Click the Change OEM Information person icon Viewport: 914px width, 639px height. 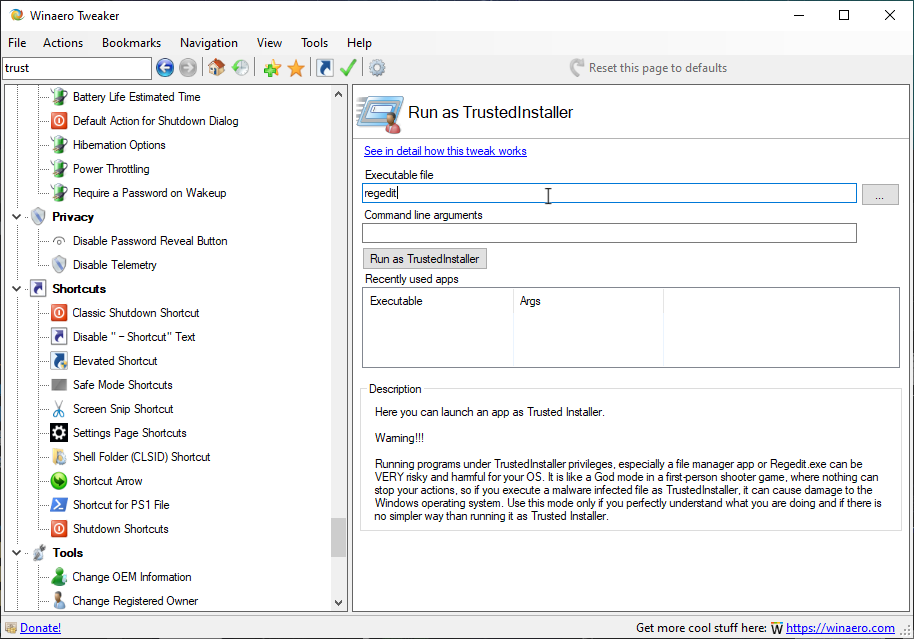pyautogui.click(x=59, y=577)
